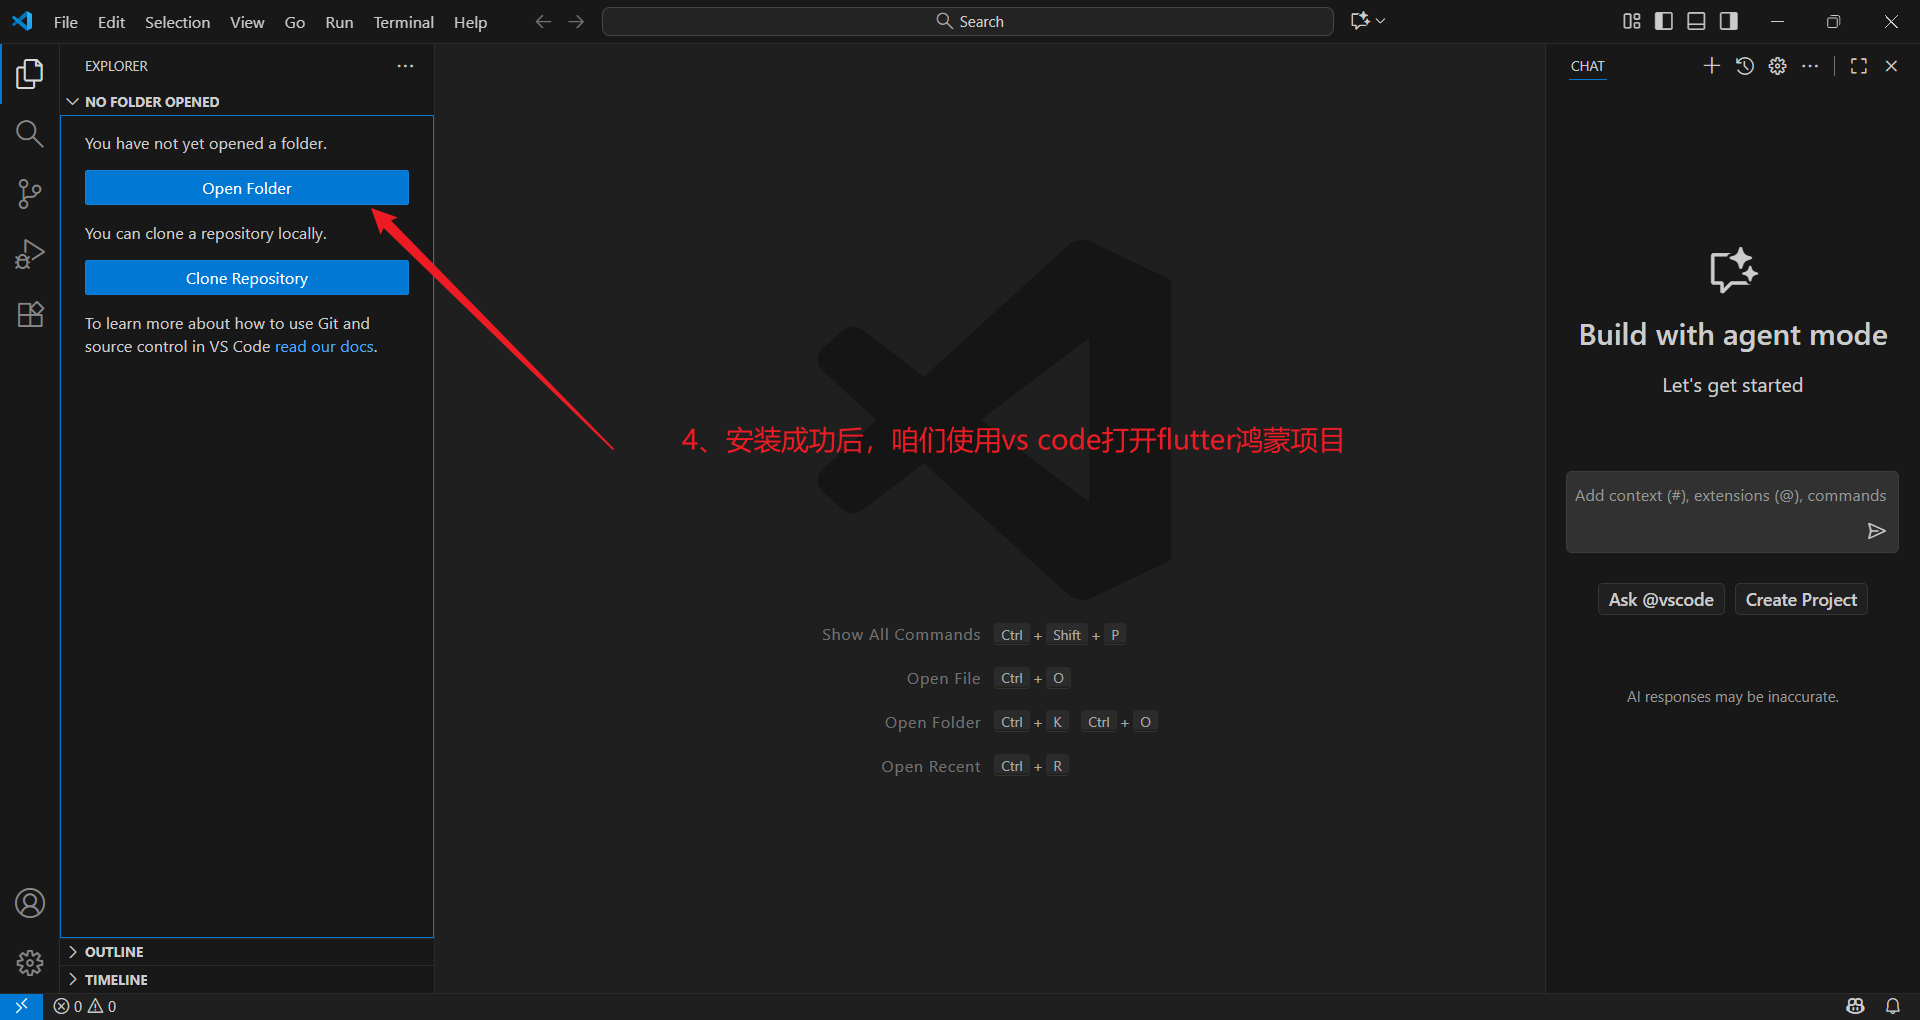Click Create Project suggestion
The width and height of the screenshot is (1920, 1020).
pos(1801,600)
